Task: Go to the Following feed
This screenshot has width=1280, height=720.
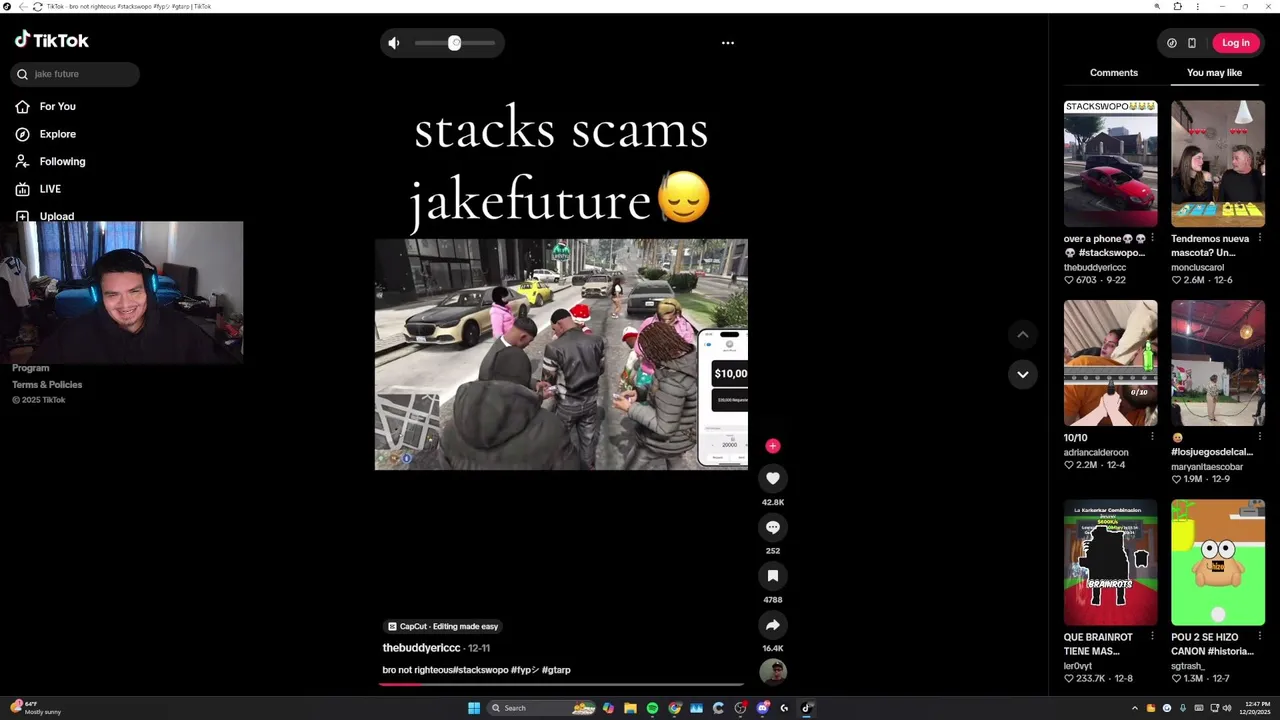Action: [x=62, y=161]
